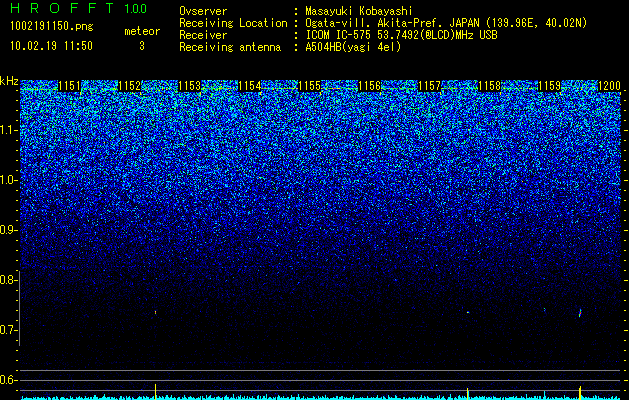Click the 0.8 kHz axis label

(9, 280)
